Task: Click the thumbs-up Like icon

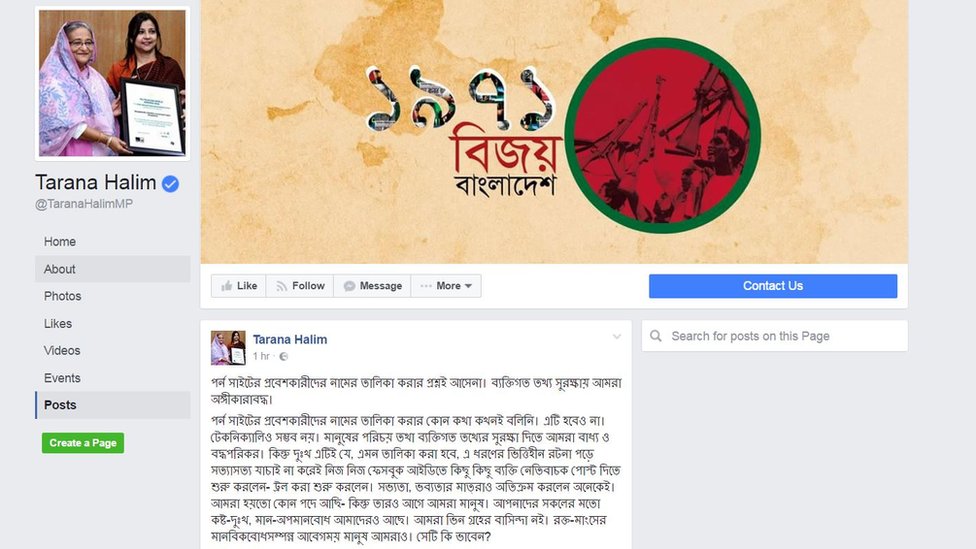Action: pos(227,286)
